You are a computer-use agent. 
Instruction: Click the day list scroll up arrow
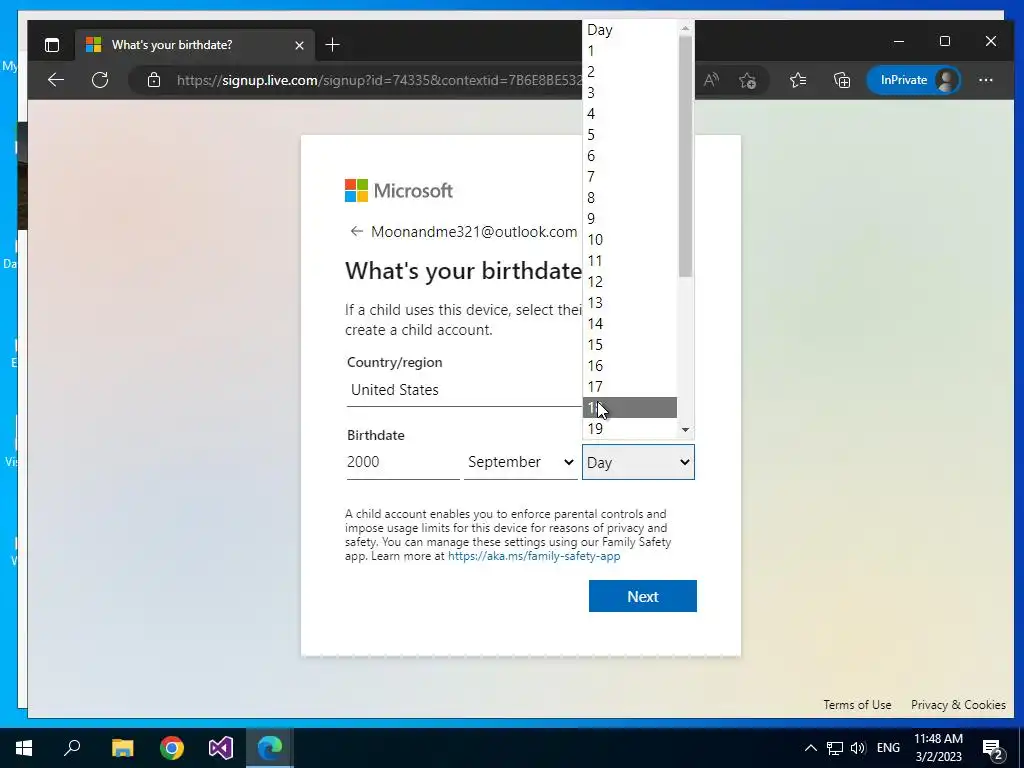tap(685, 27)
